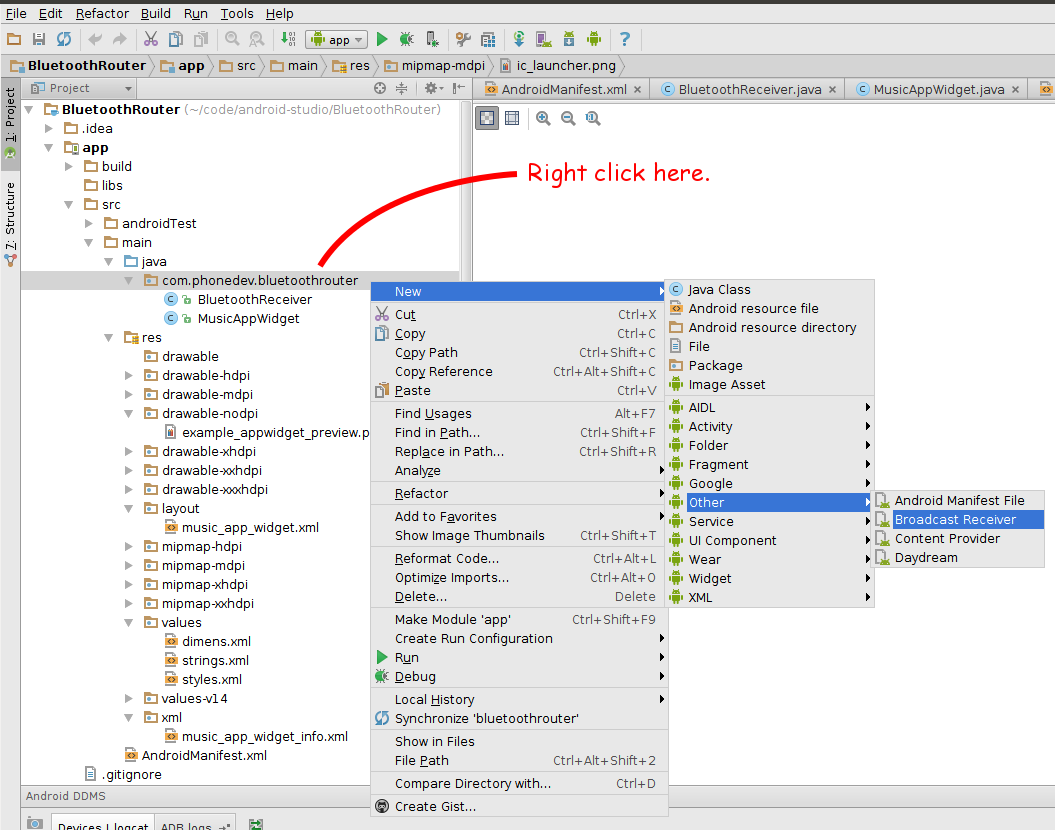
Task: Start debugging with the bug icon
Action: click(x=405, y=39)
